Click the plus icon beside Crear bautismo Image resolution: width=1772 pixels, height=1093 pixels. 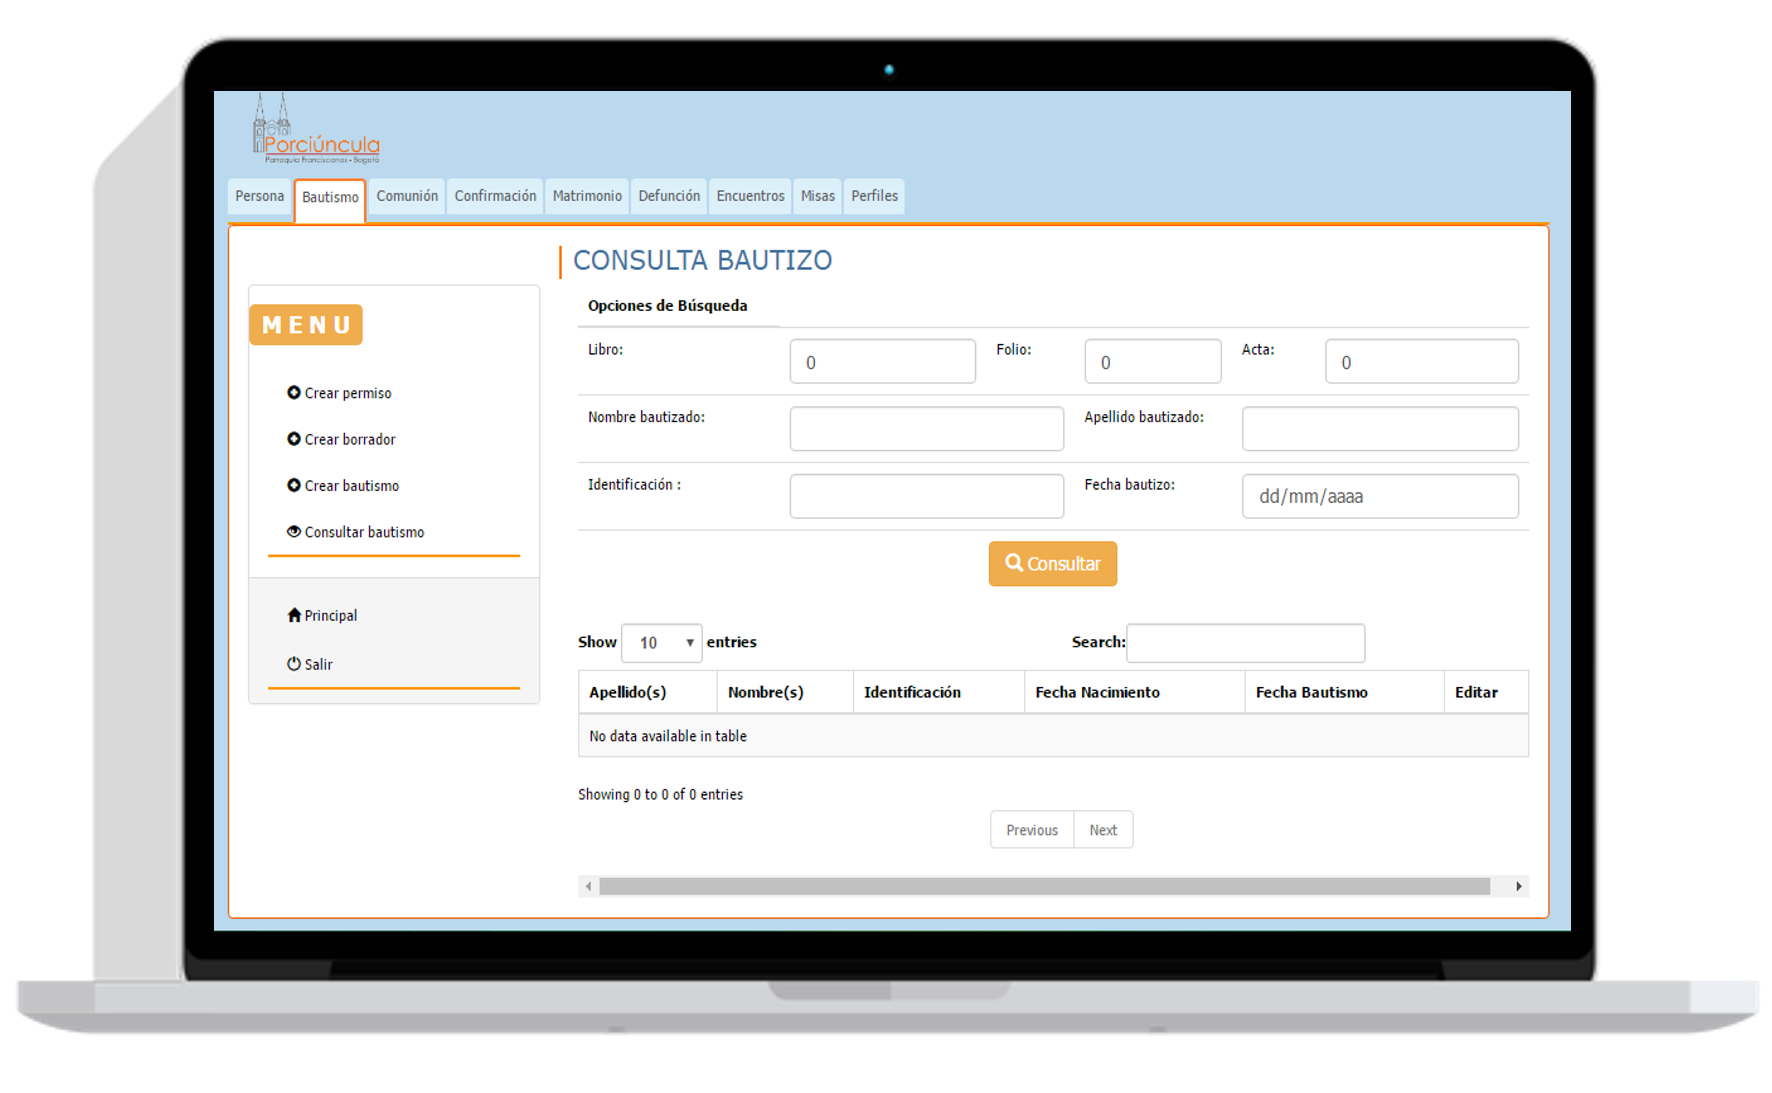point(294,485)
